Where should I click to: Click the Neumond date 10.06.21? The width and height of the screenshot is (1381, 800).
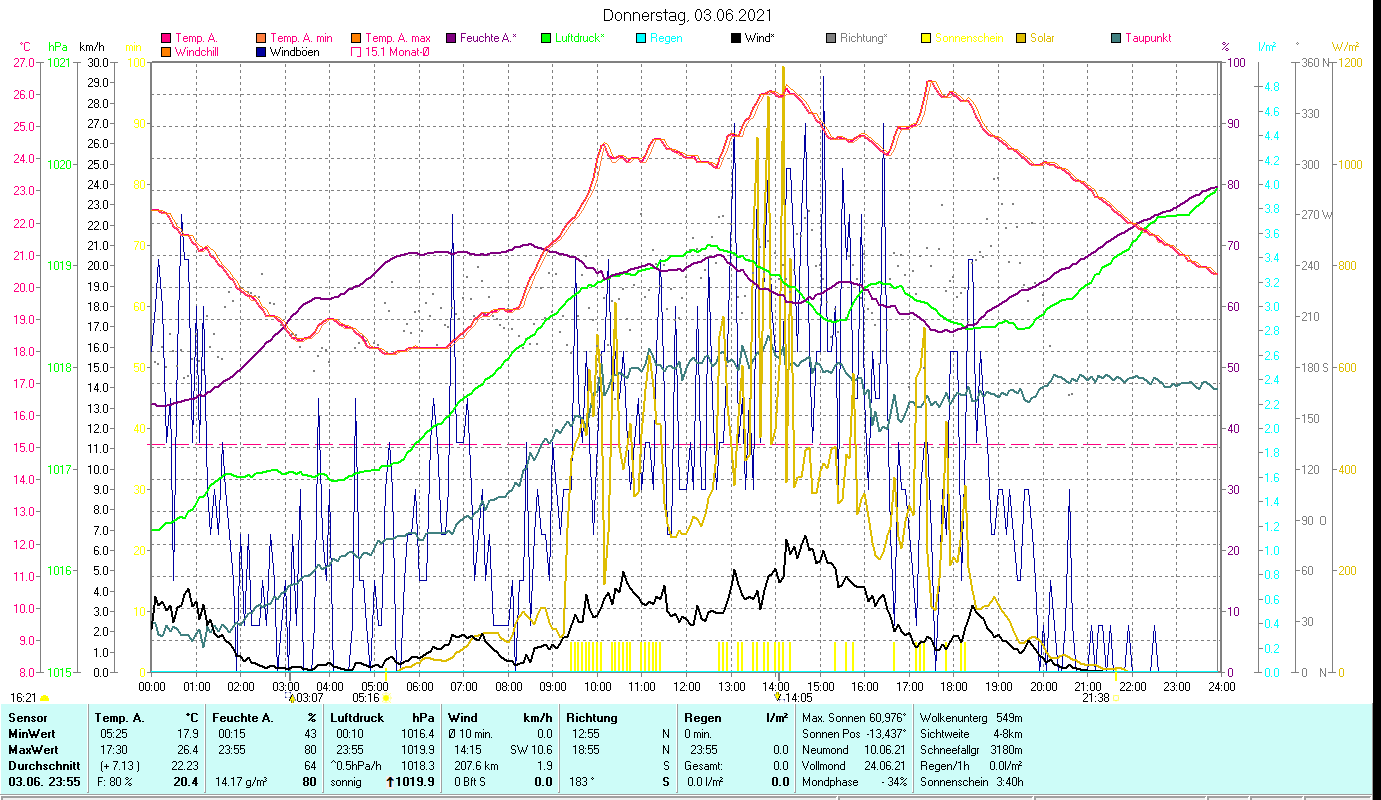pyautogui.click(x=884, y=749)
